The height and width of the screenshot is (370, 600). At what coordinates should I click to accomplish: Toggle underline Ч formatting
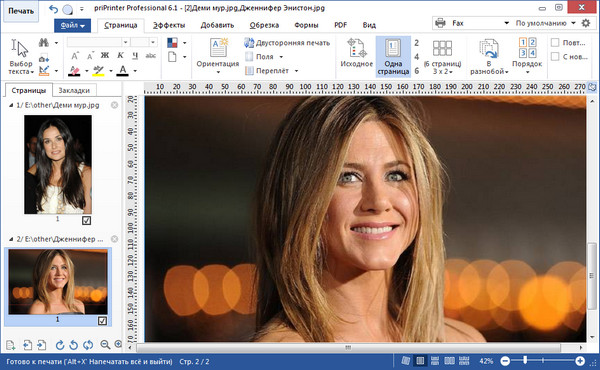click(135, 56)
